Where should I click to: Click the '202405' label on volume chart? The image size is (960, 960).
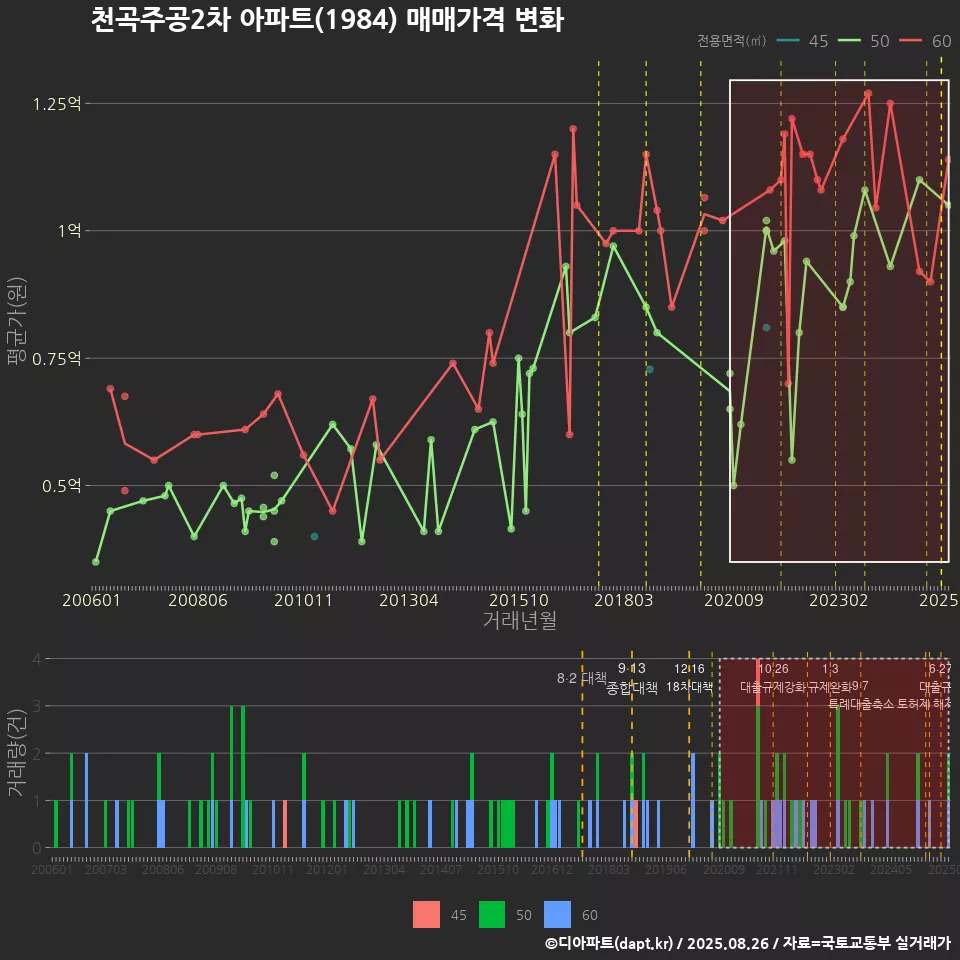(x=891, y=869)
